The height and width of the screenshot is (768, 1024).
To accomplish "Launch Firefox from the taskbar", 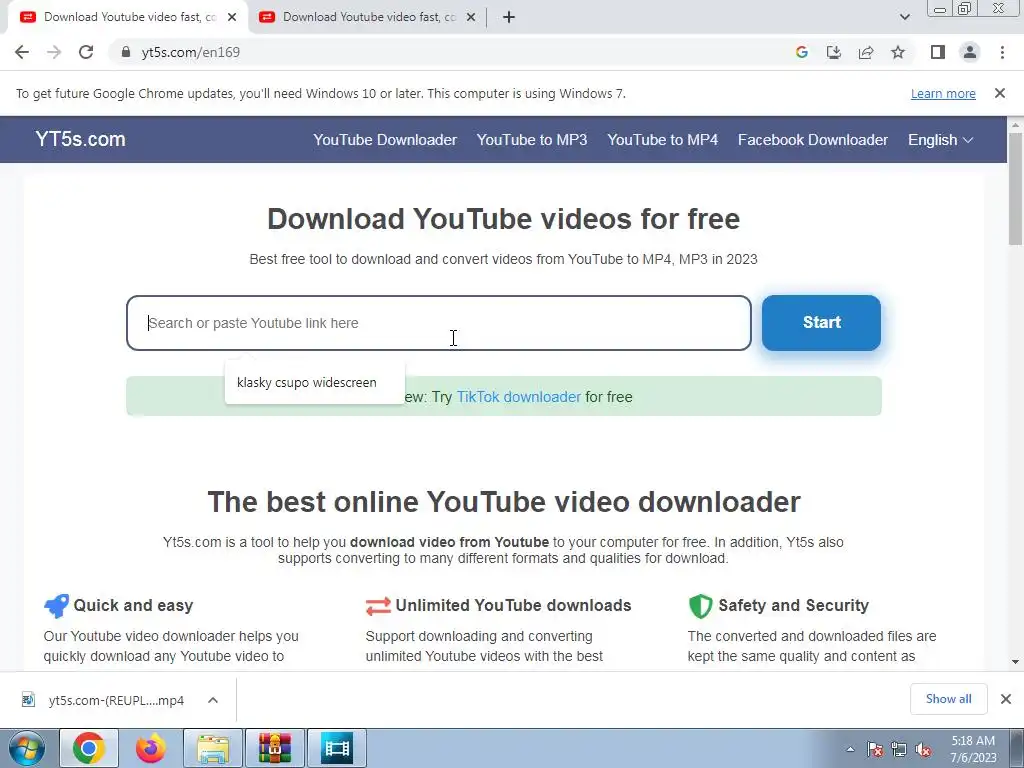I will click(150, 748).
